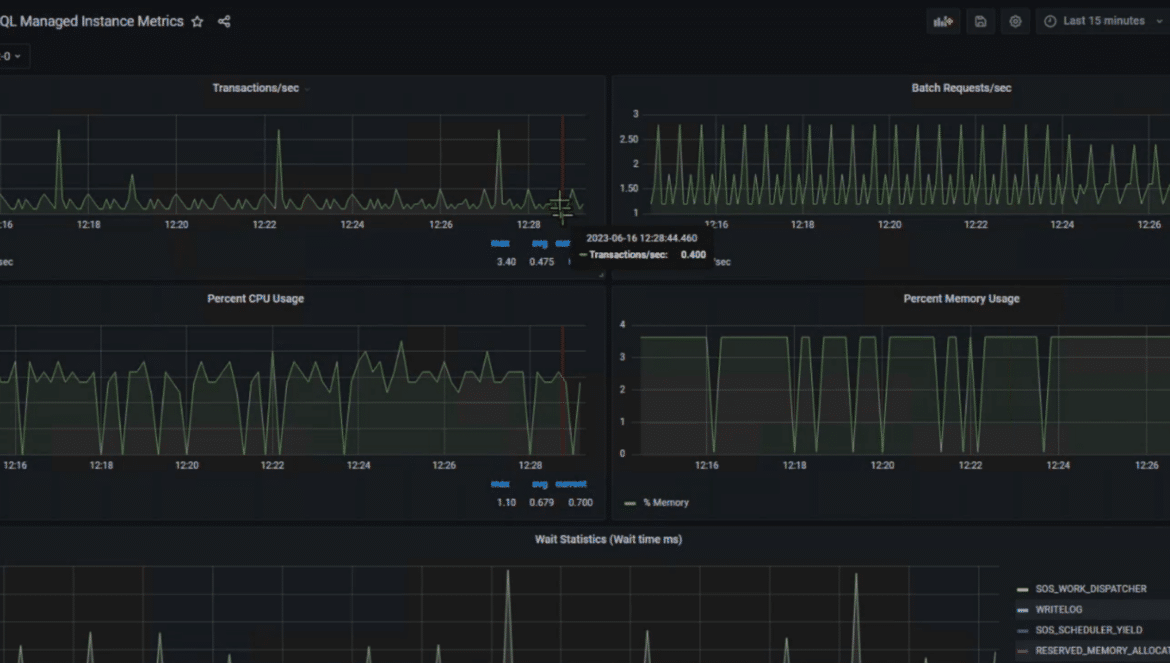Click the WRITELOG legend color swatch

click(x=1022, y=610)
